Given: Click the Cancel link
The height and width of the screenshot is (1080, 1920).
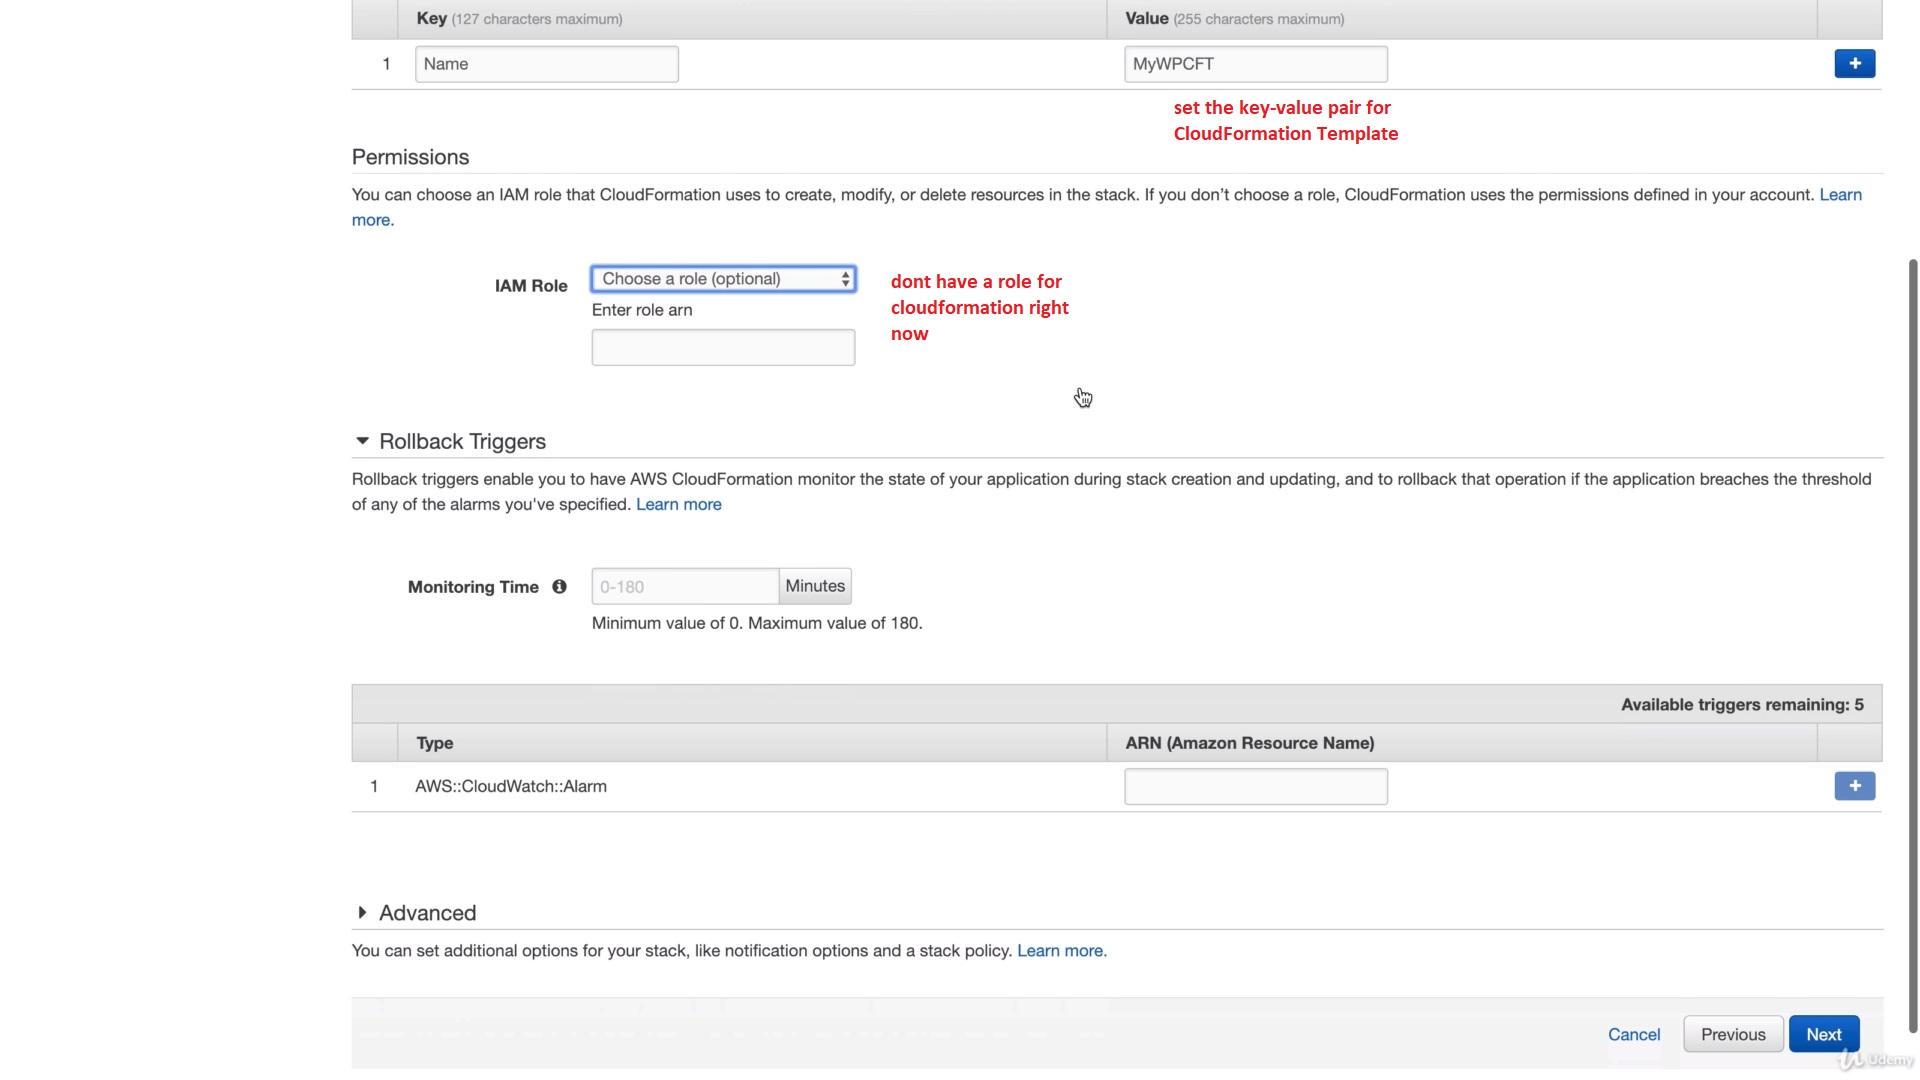Looking at the screenshot, I should 1633,1034.
